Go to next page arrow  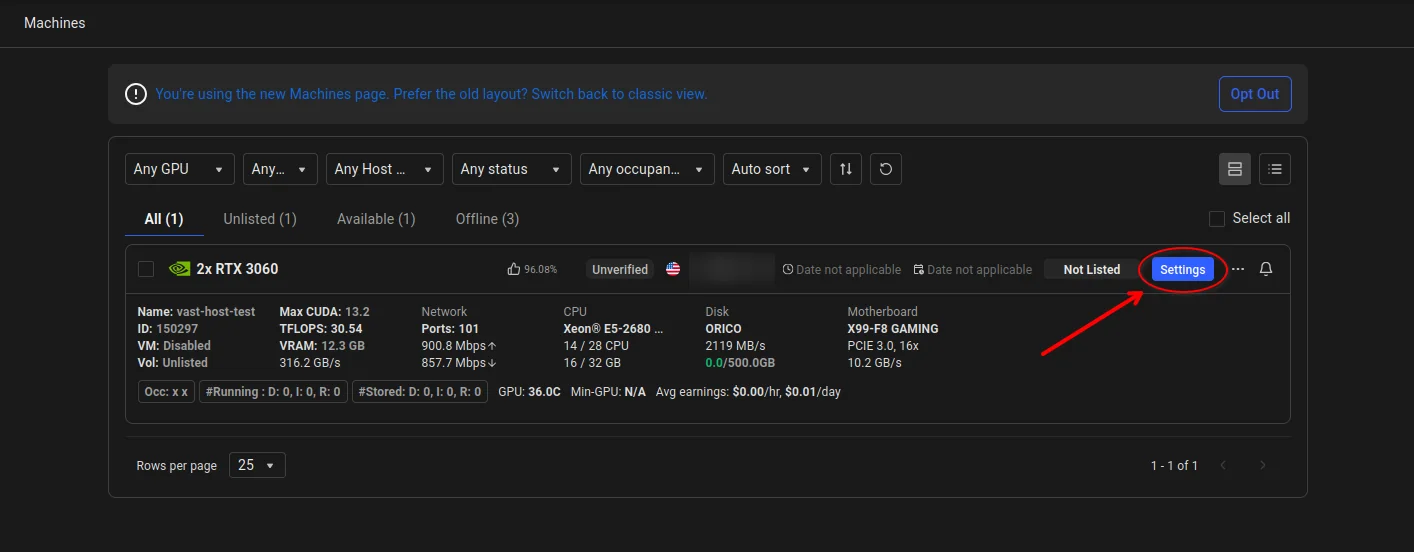pos(1263,465)
